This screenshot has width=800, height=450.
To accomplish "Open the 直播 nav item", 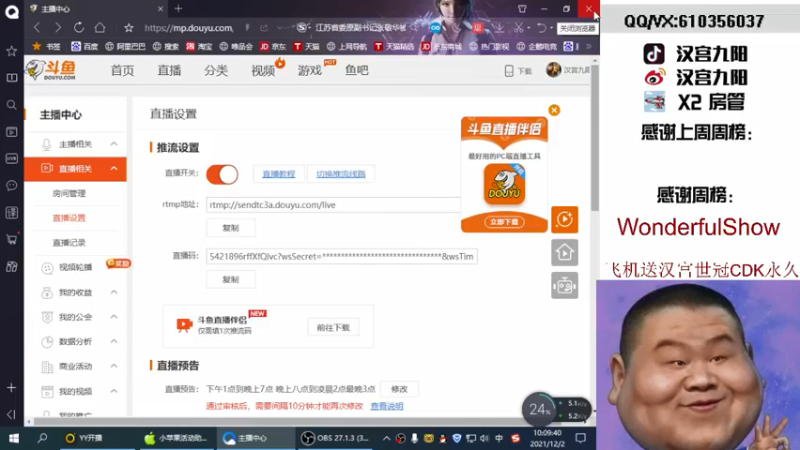I will click(169, 70).
